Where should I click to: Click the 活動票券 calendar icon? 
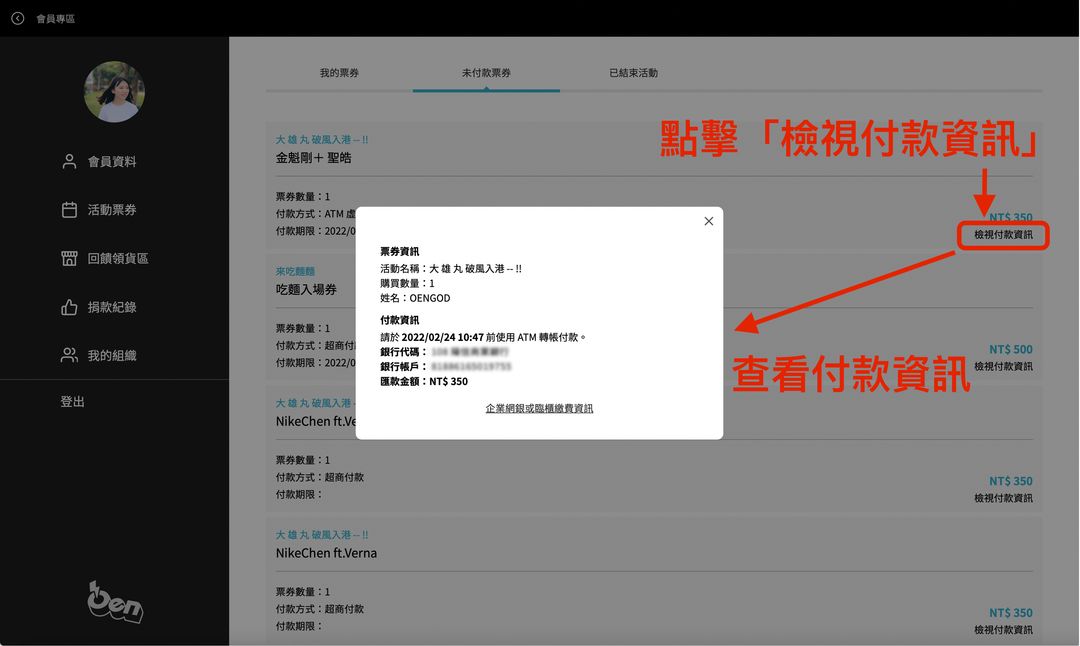[x=69, y=210]
